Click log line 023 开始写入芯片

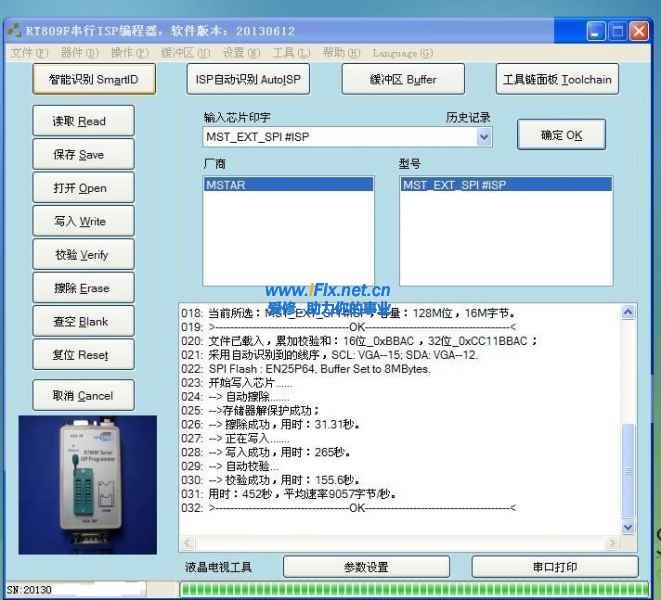[237, 383]
